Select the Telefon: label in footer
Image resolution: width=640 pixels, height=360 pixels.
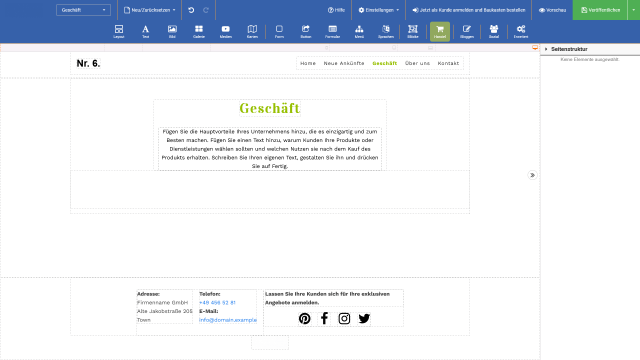pos(210,294)
